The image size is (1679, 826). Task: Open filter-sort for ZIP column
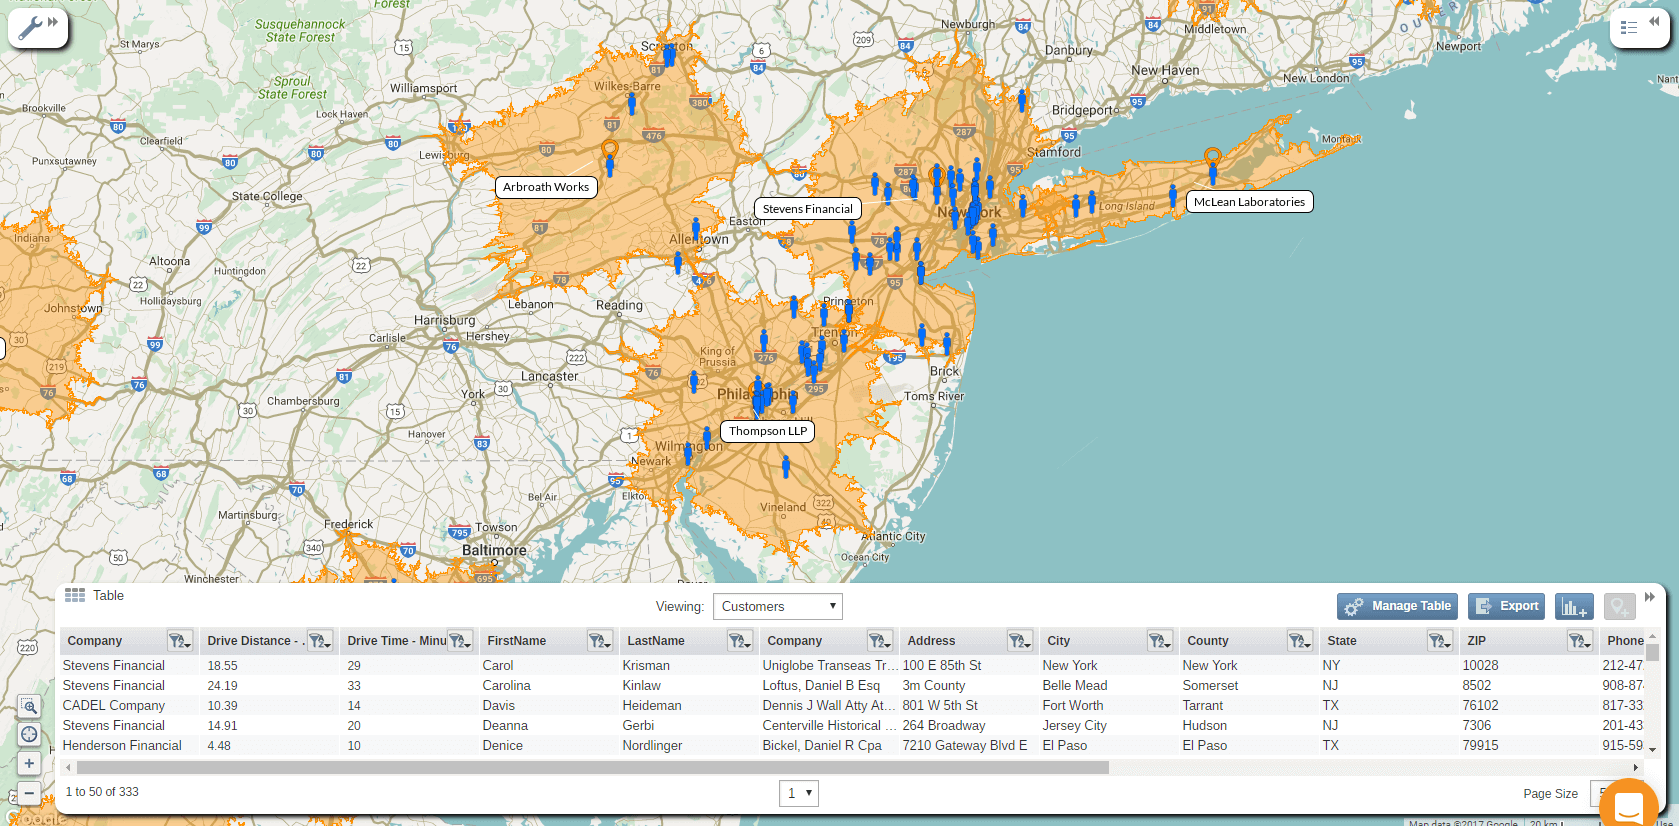[x=1580, y=641]
